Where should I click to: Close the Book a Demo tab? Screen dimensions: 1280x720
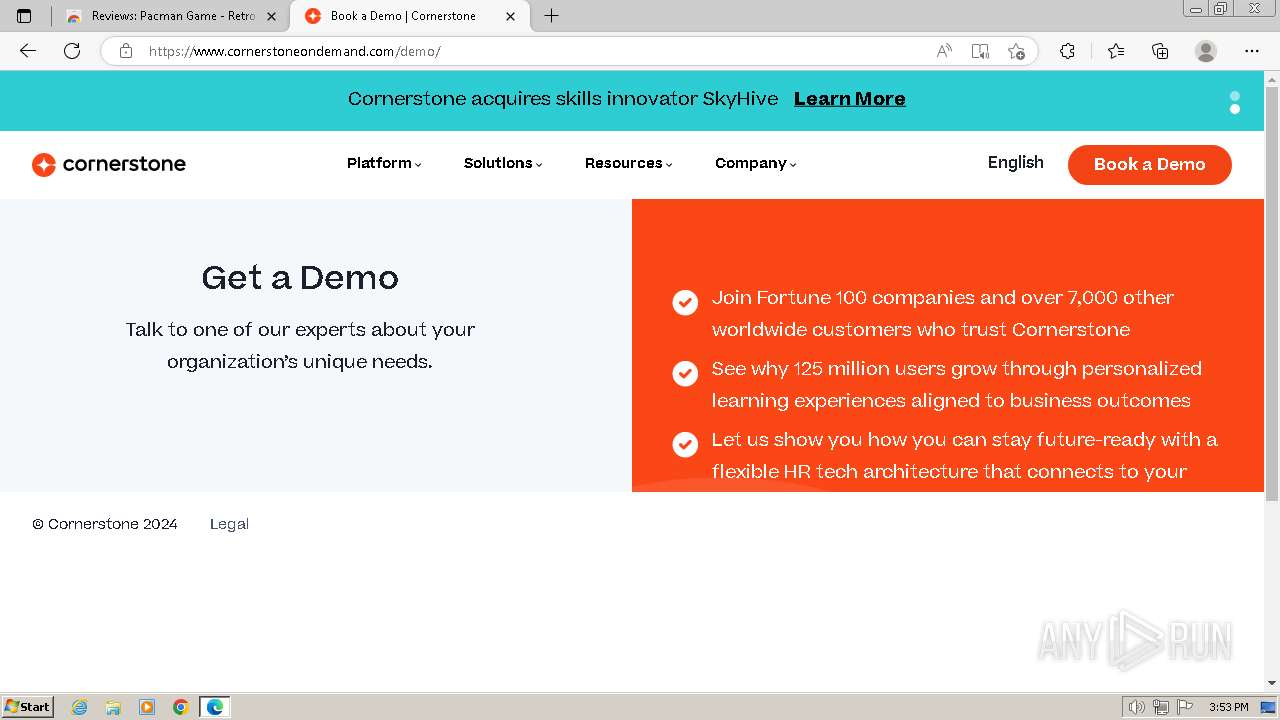[x=511, y=16]
